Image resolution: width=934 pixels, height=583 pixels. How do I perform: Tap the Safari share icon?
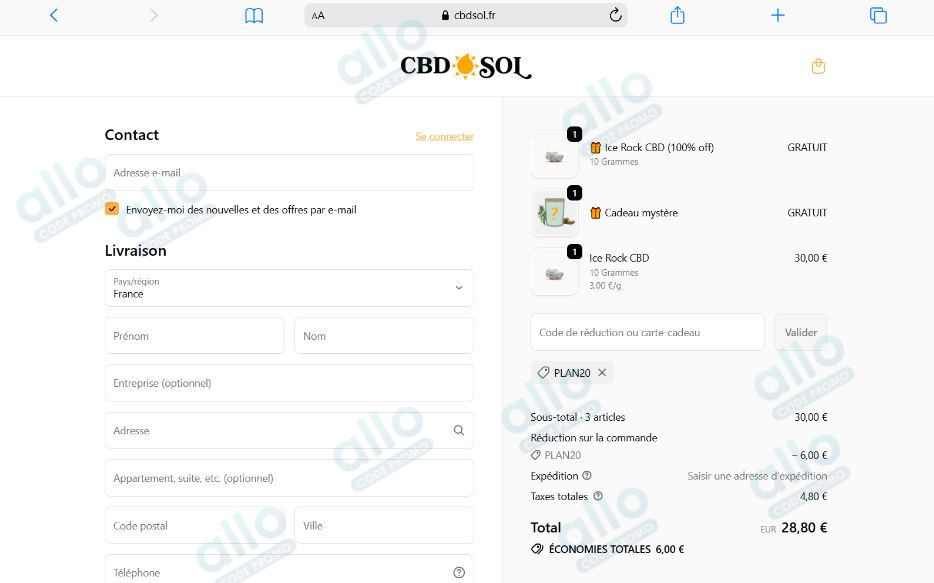pos(677,15)
